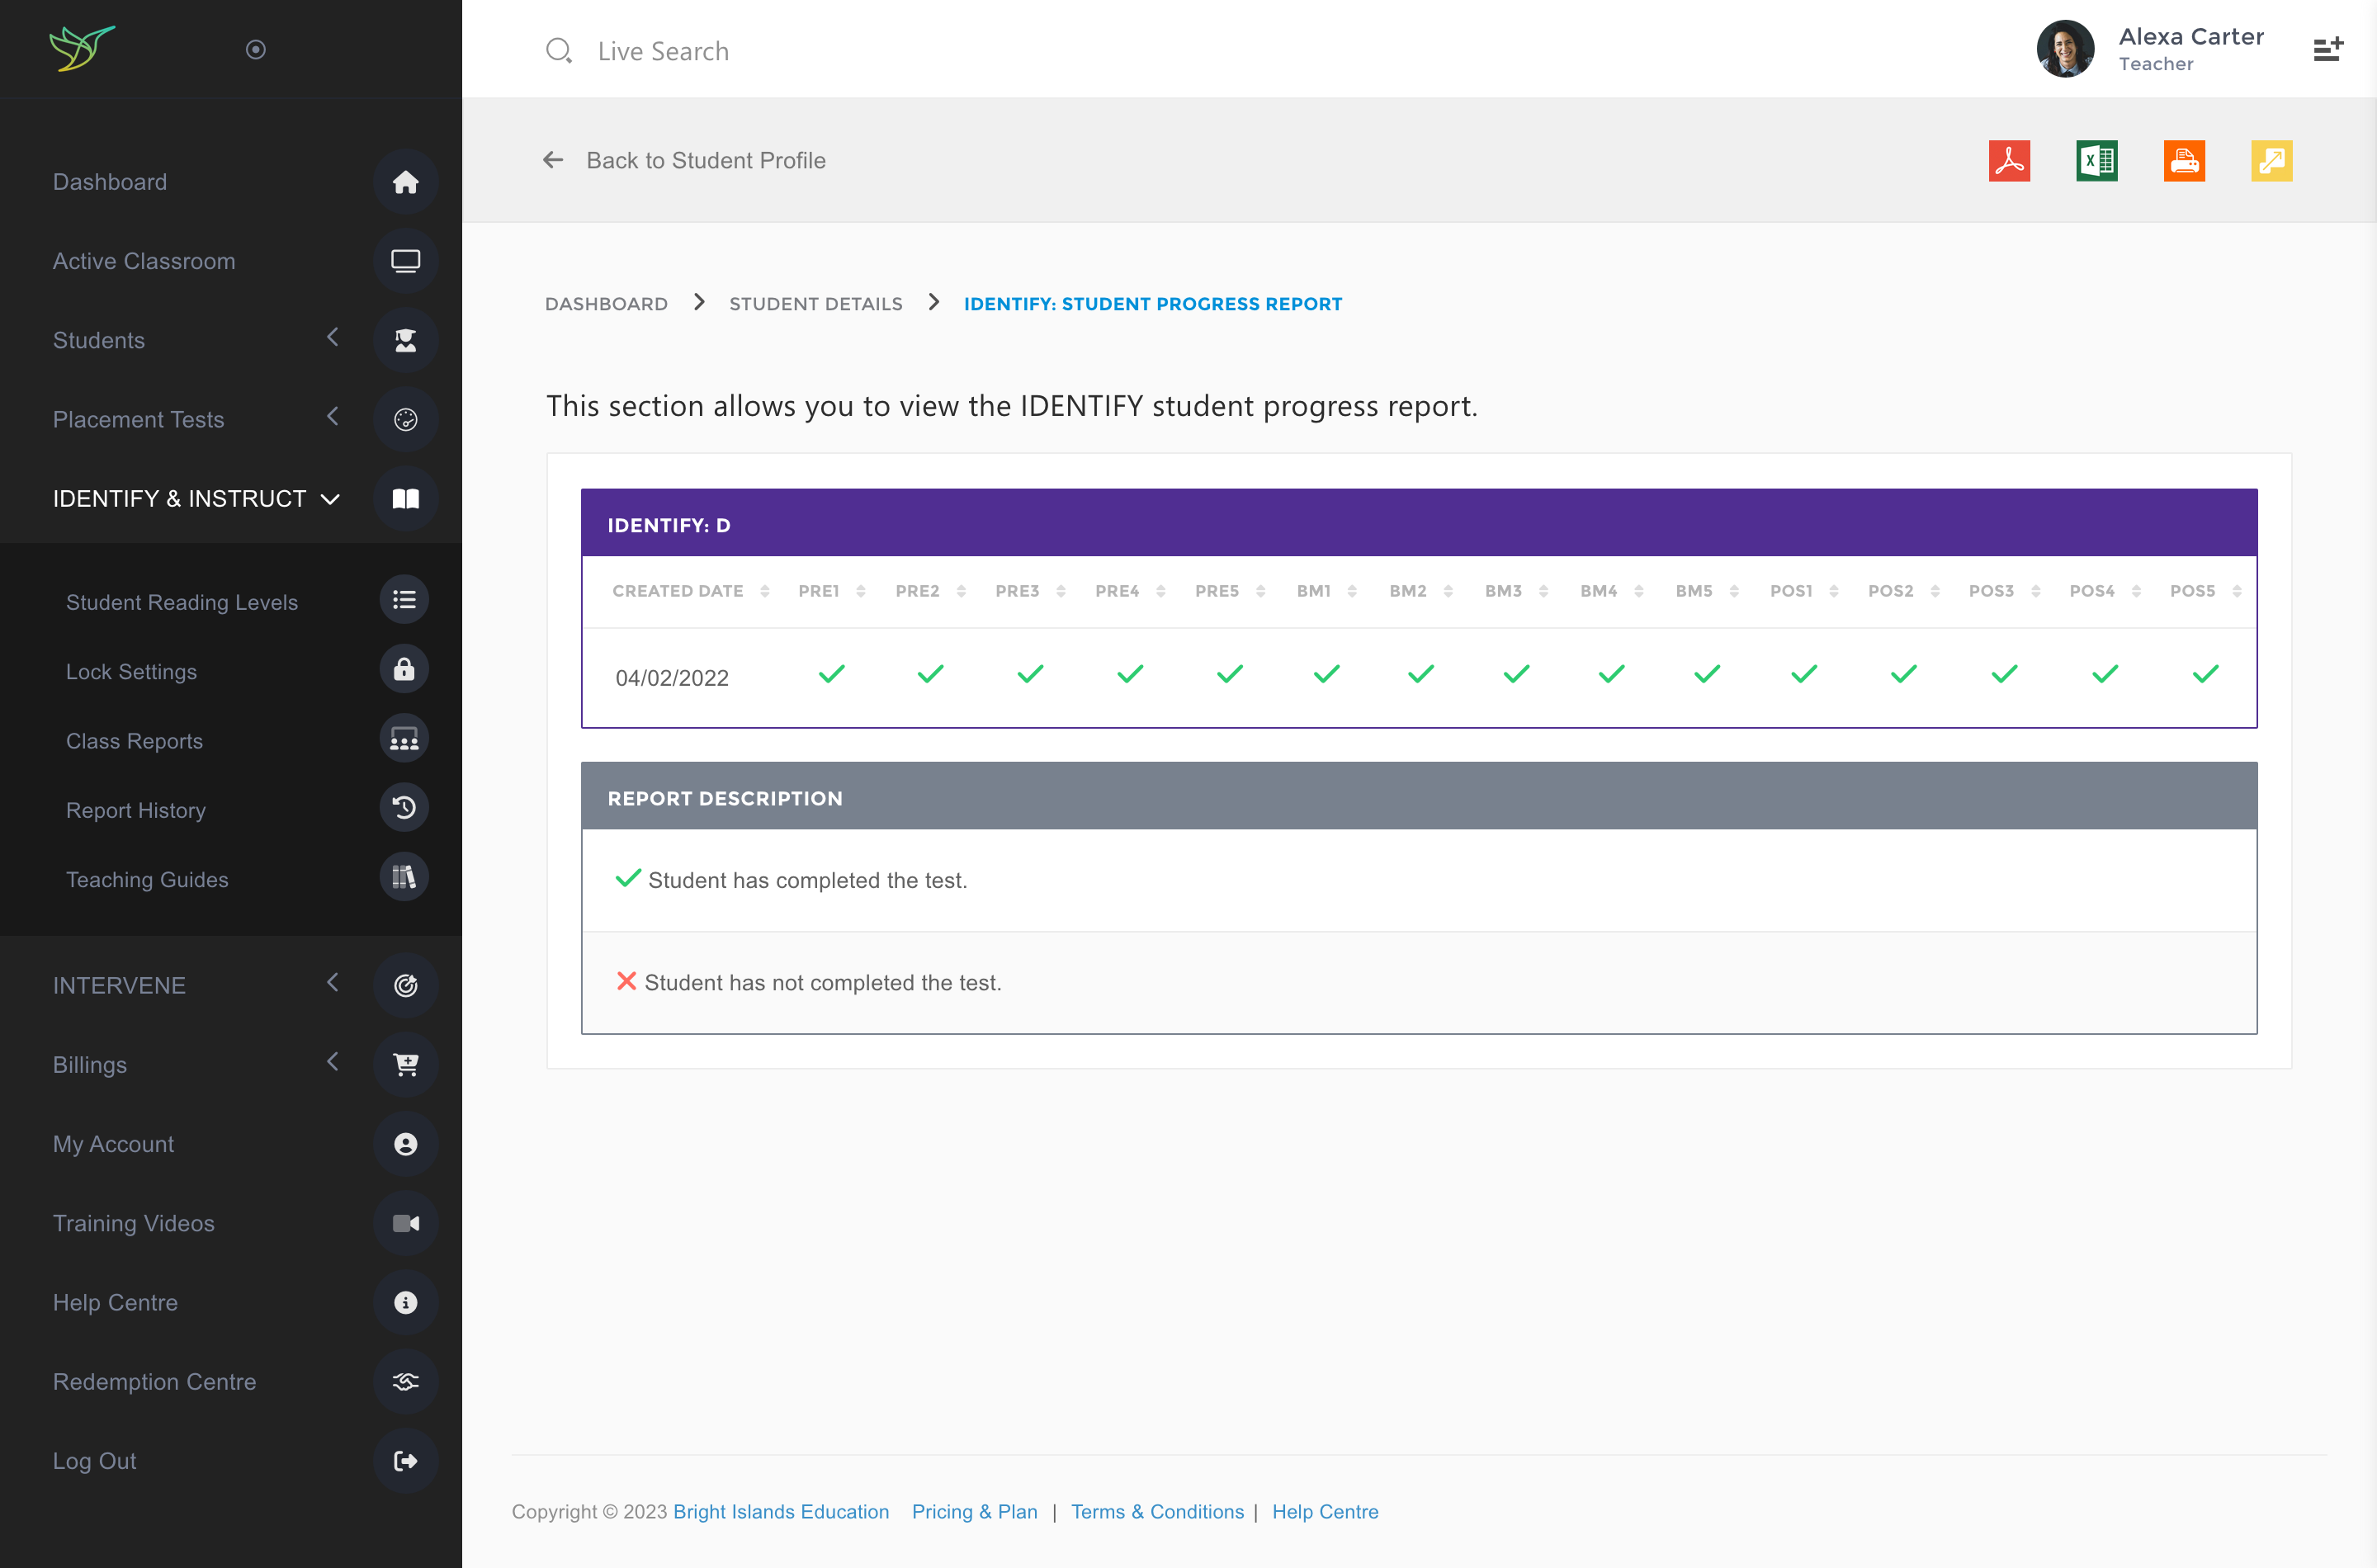Viewport: 2377px width, 1568px height.
Task: Click the yellow expand fullscreen icon
Action: coord(2271,161)
